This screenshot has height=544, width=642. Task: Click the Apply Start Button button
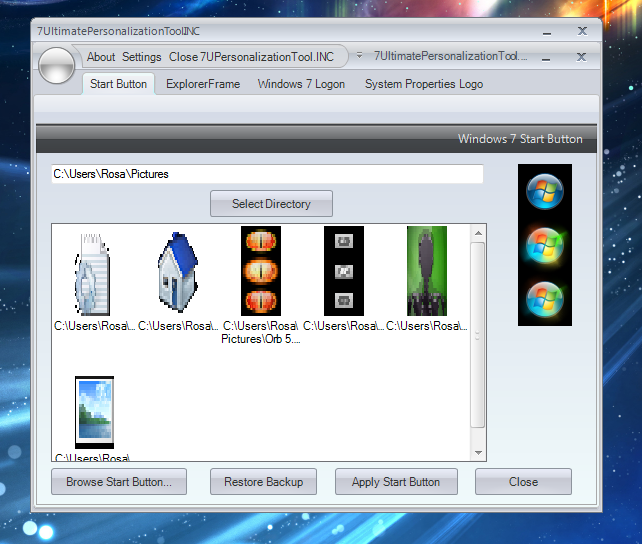coord(396,482)
